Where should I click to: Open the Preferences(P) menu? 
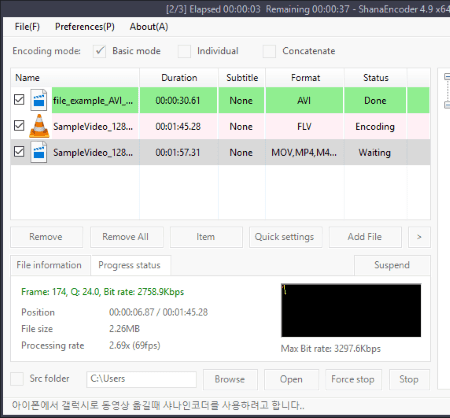pos(85,27)
